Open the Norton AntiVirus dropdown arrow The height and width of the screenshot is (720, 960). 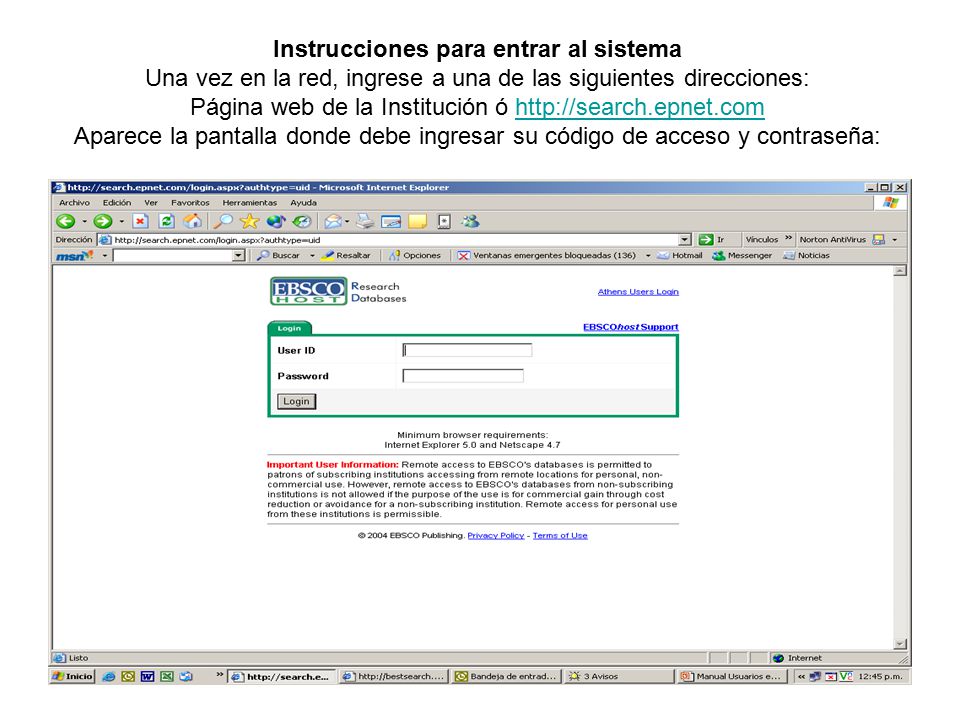point(894,239)
